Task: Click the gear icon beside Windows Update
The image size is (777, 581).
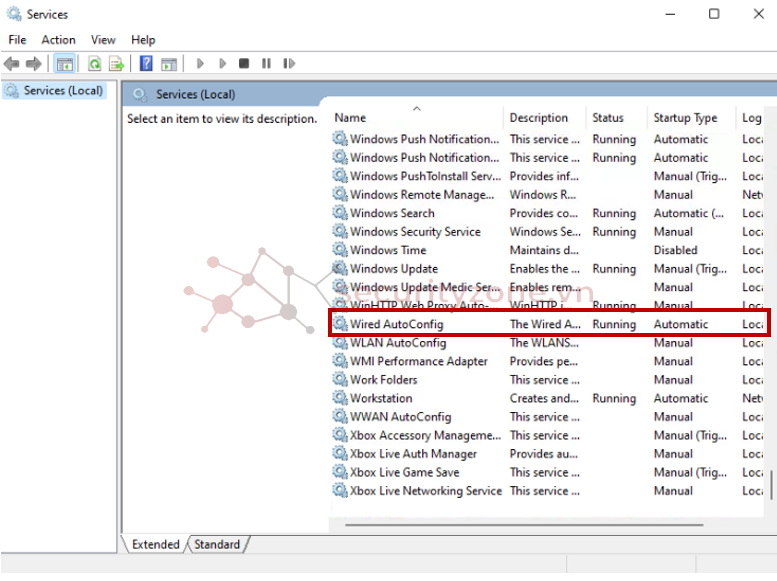Action: [340, 268]
